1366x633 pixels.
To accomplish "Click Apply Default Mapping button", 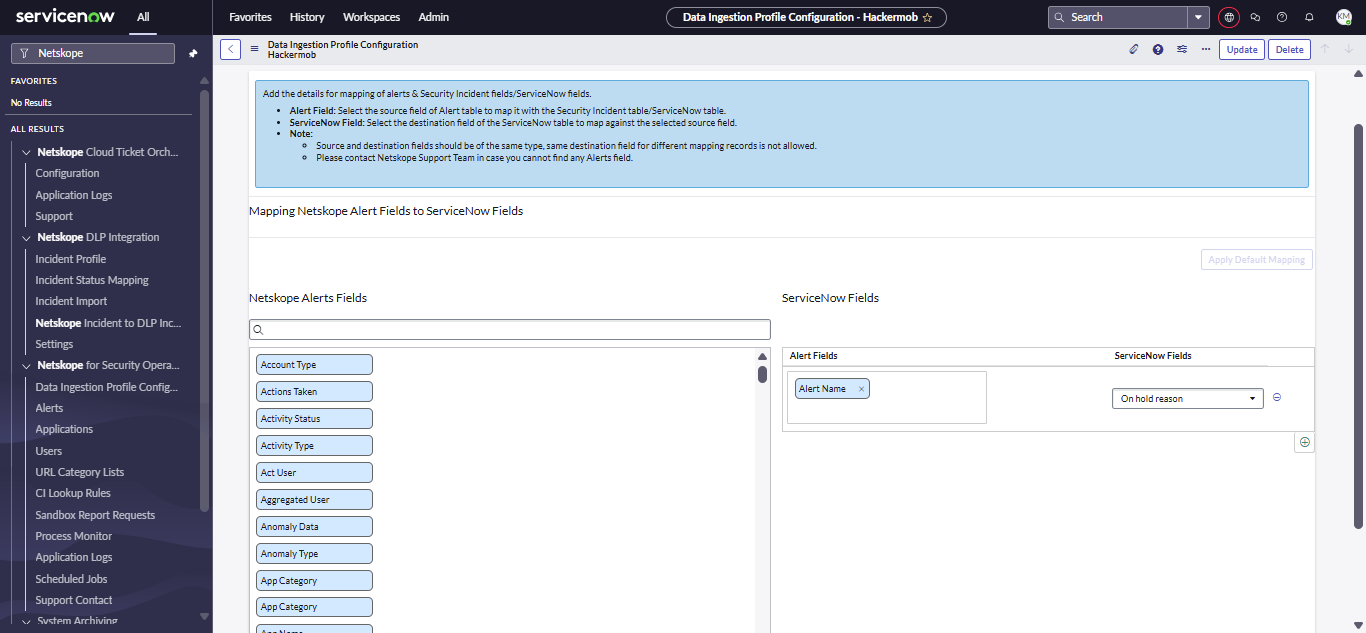I will click(1257, 259).
